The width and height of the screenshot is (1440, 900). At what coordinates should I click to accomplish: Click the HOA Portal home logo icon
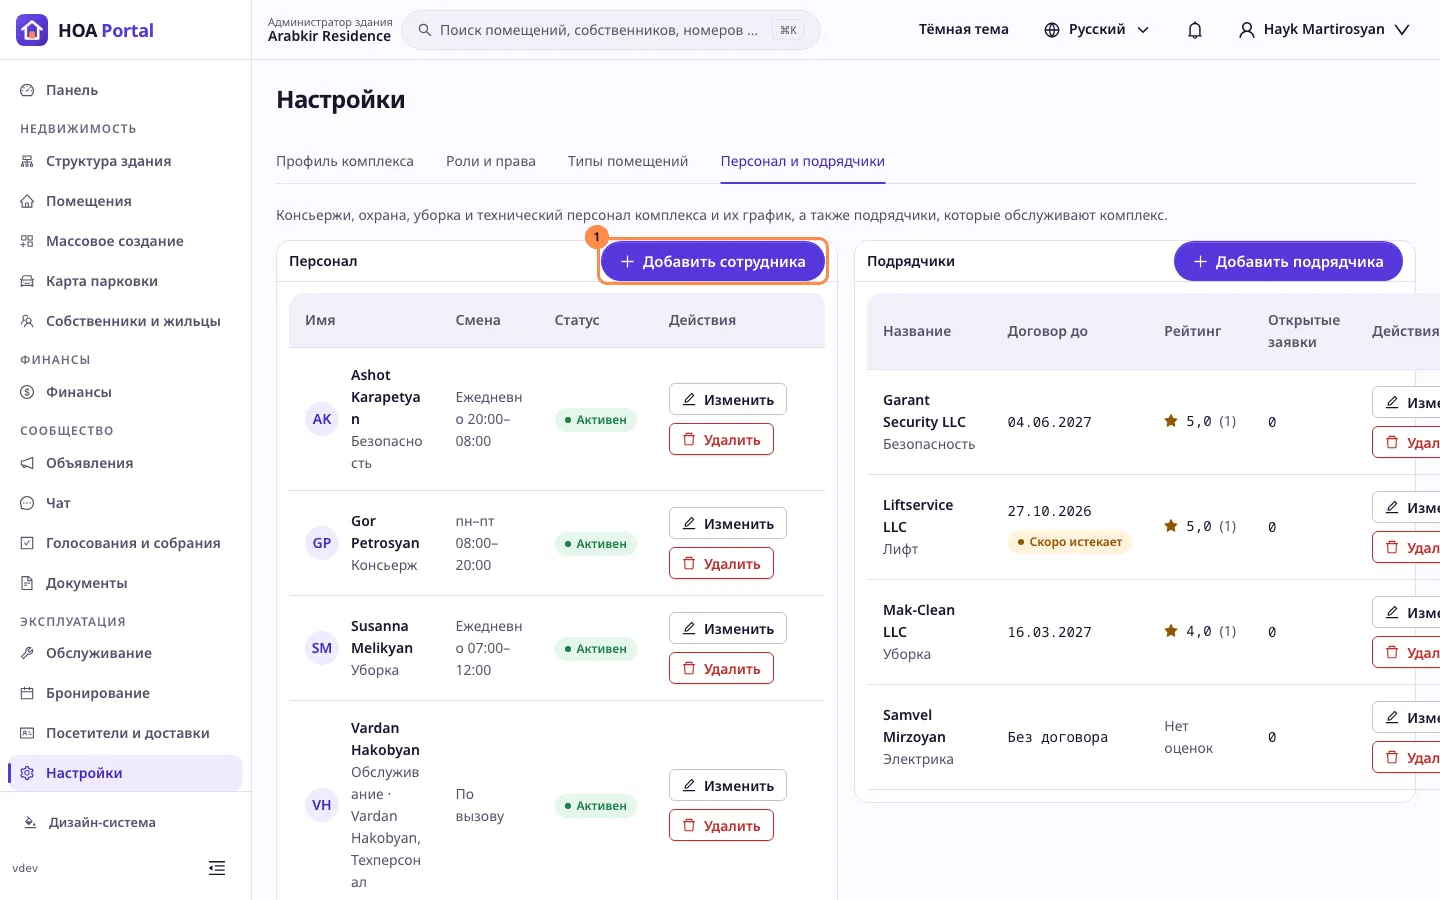tap(32, 30)
